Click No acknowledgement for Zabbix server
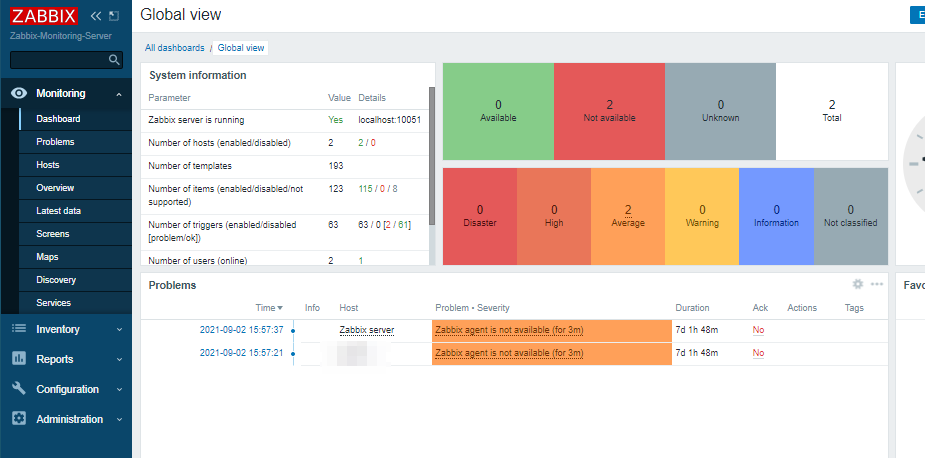Image resolution: width=925 pixels, height=458 pixels. (x=758, y=330)
